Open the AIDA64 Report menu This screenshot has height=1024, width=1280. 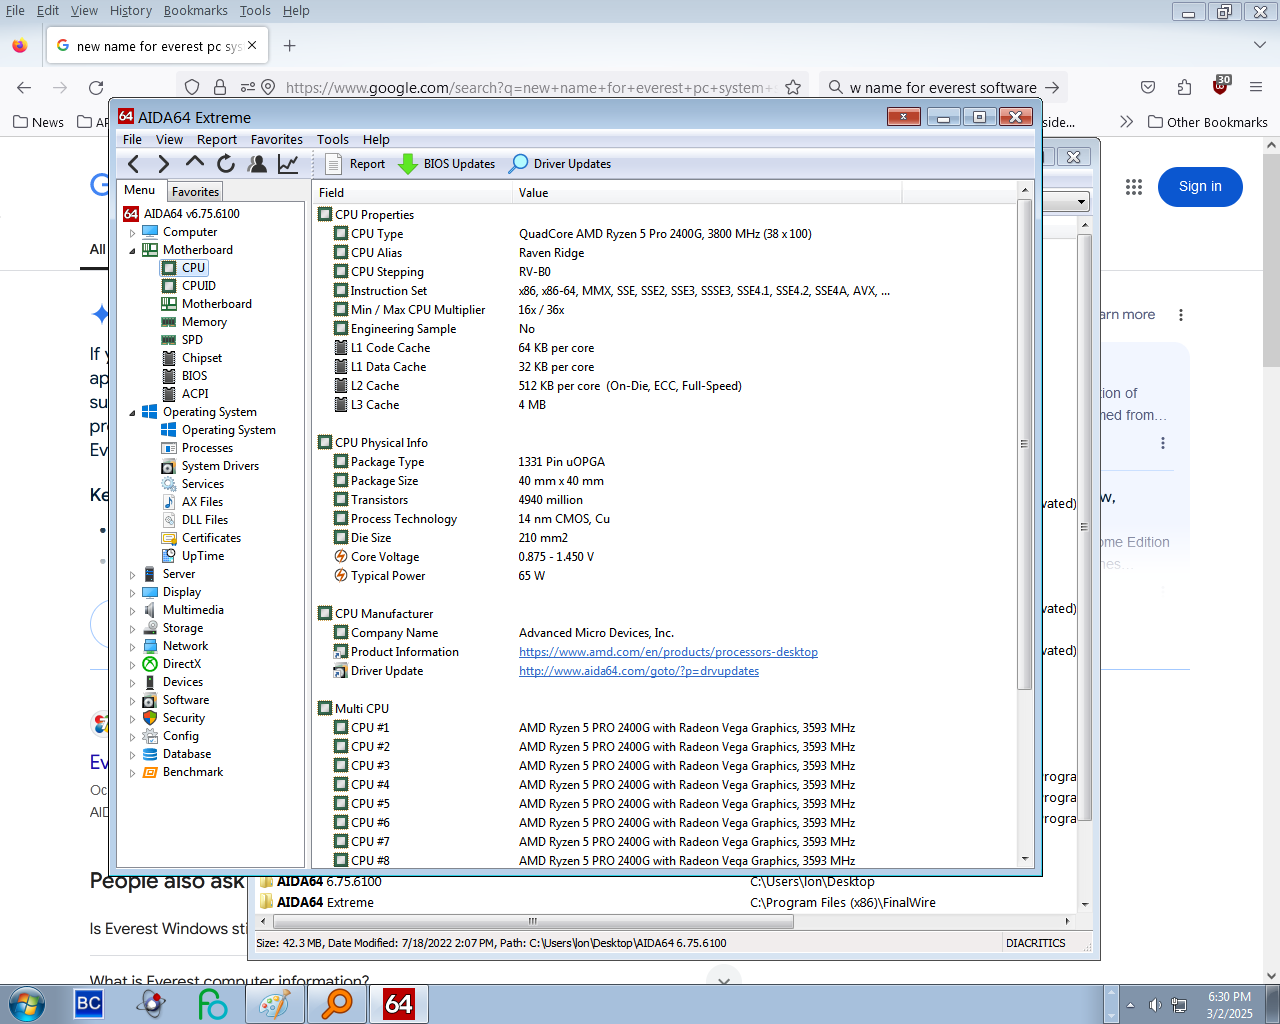217,140
